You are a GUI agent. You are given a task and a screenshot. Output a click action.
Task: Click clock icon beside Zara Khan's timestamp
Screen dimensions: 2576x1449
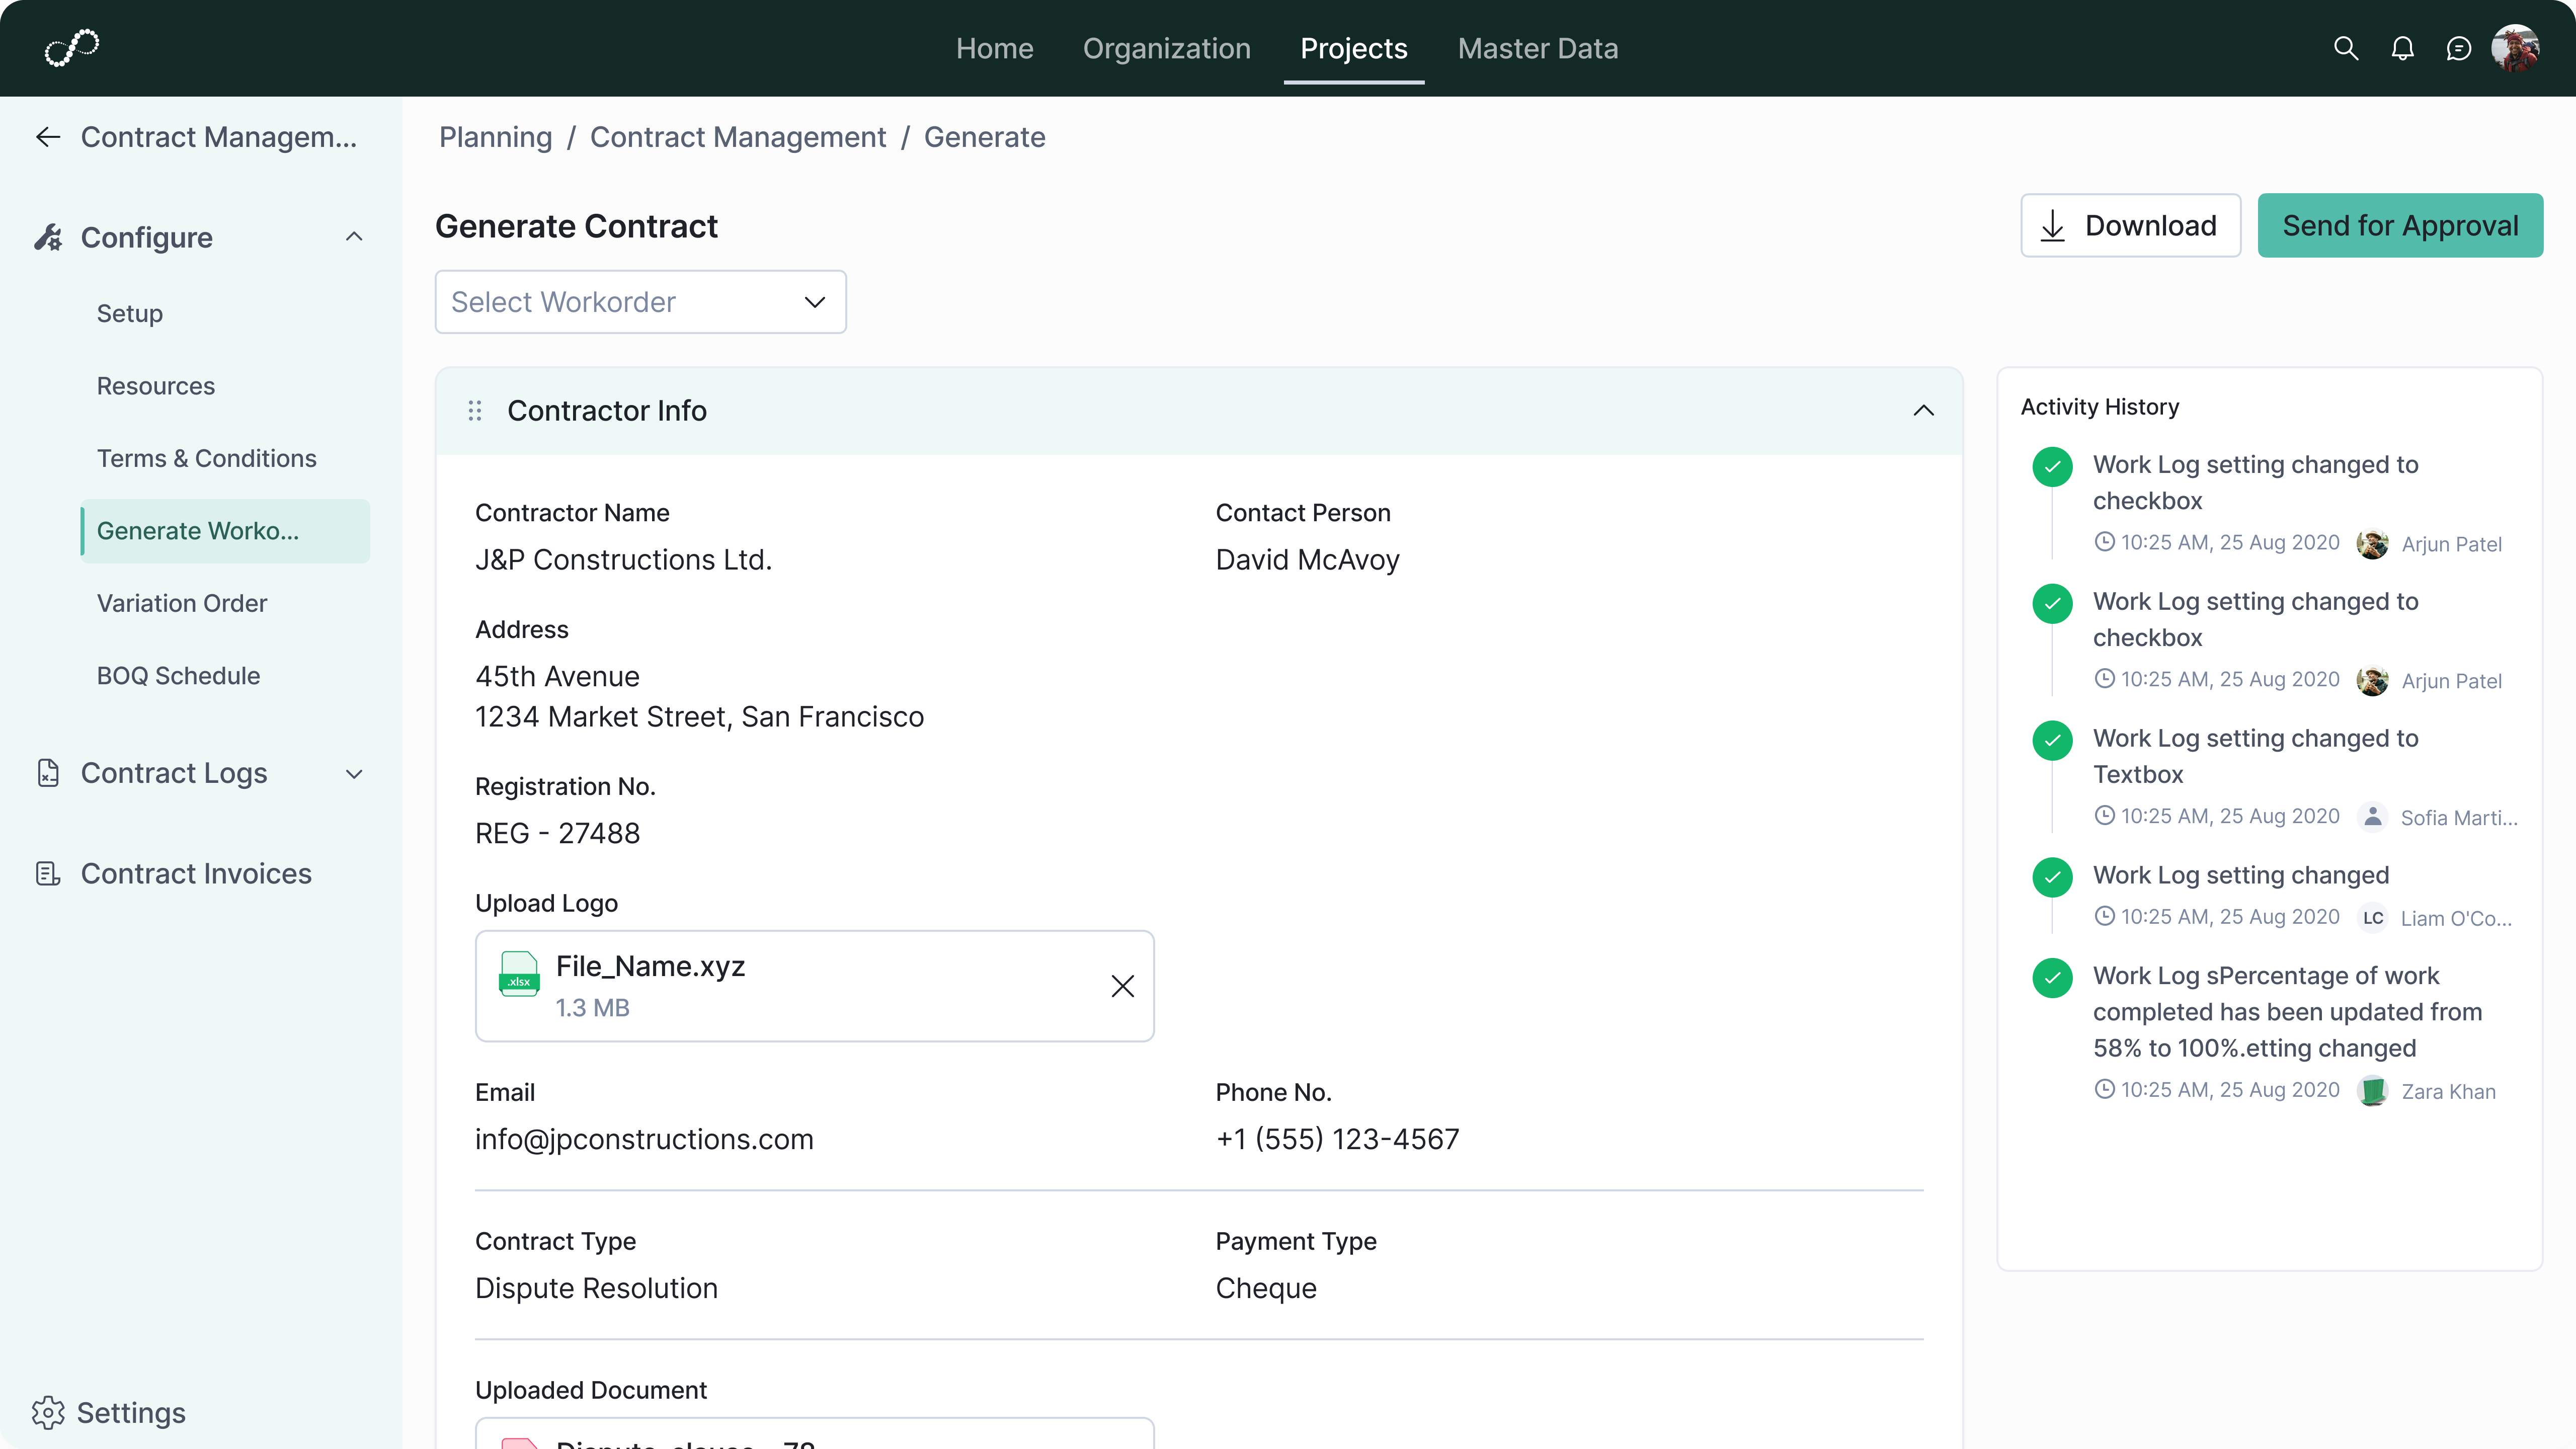(2105, 1089)
